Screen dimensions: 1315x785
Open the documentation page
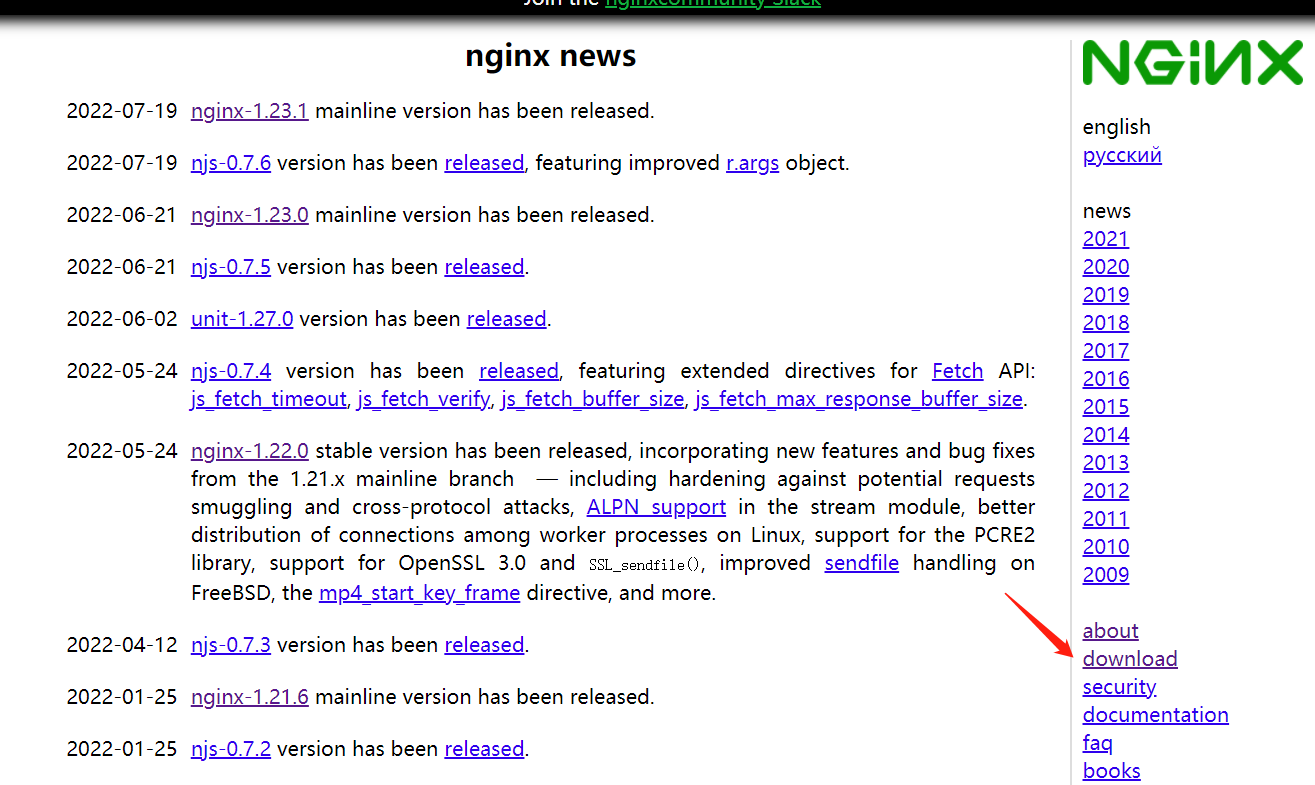tap(1155, 715)
